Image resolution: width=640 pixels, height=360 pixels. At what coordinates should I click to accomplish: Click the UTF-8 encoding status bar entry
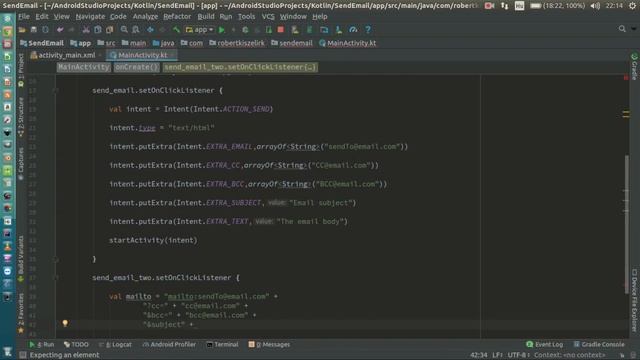519,355
